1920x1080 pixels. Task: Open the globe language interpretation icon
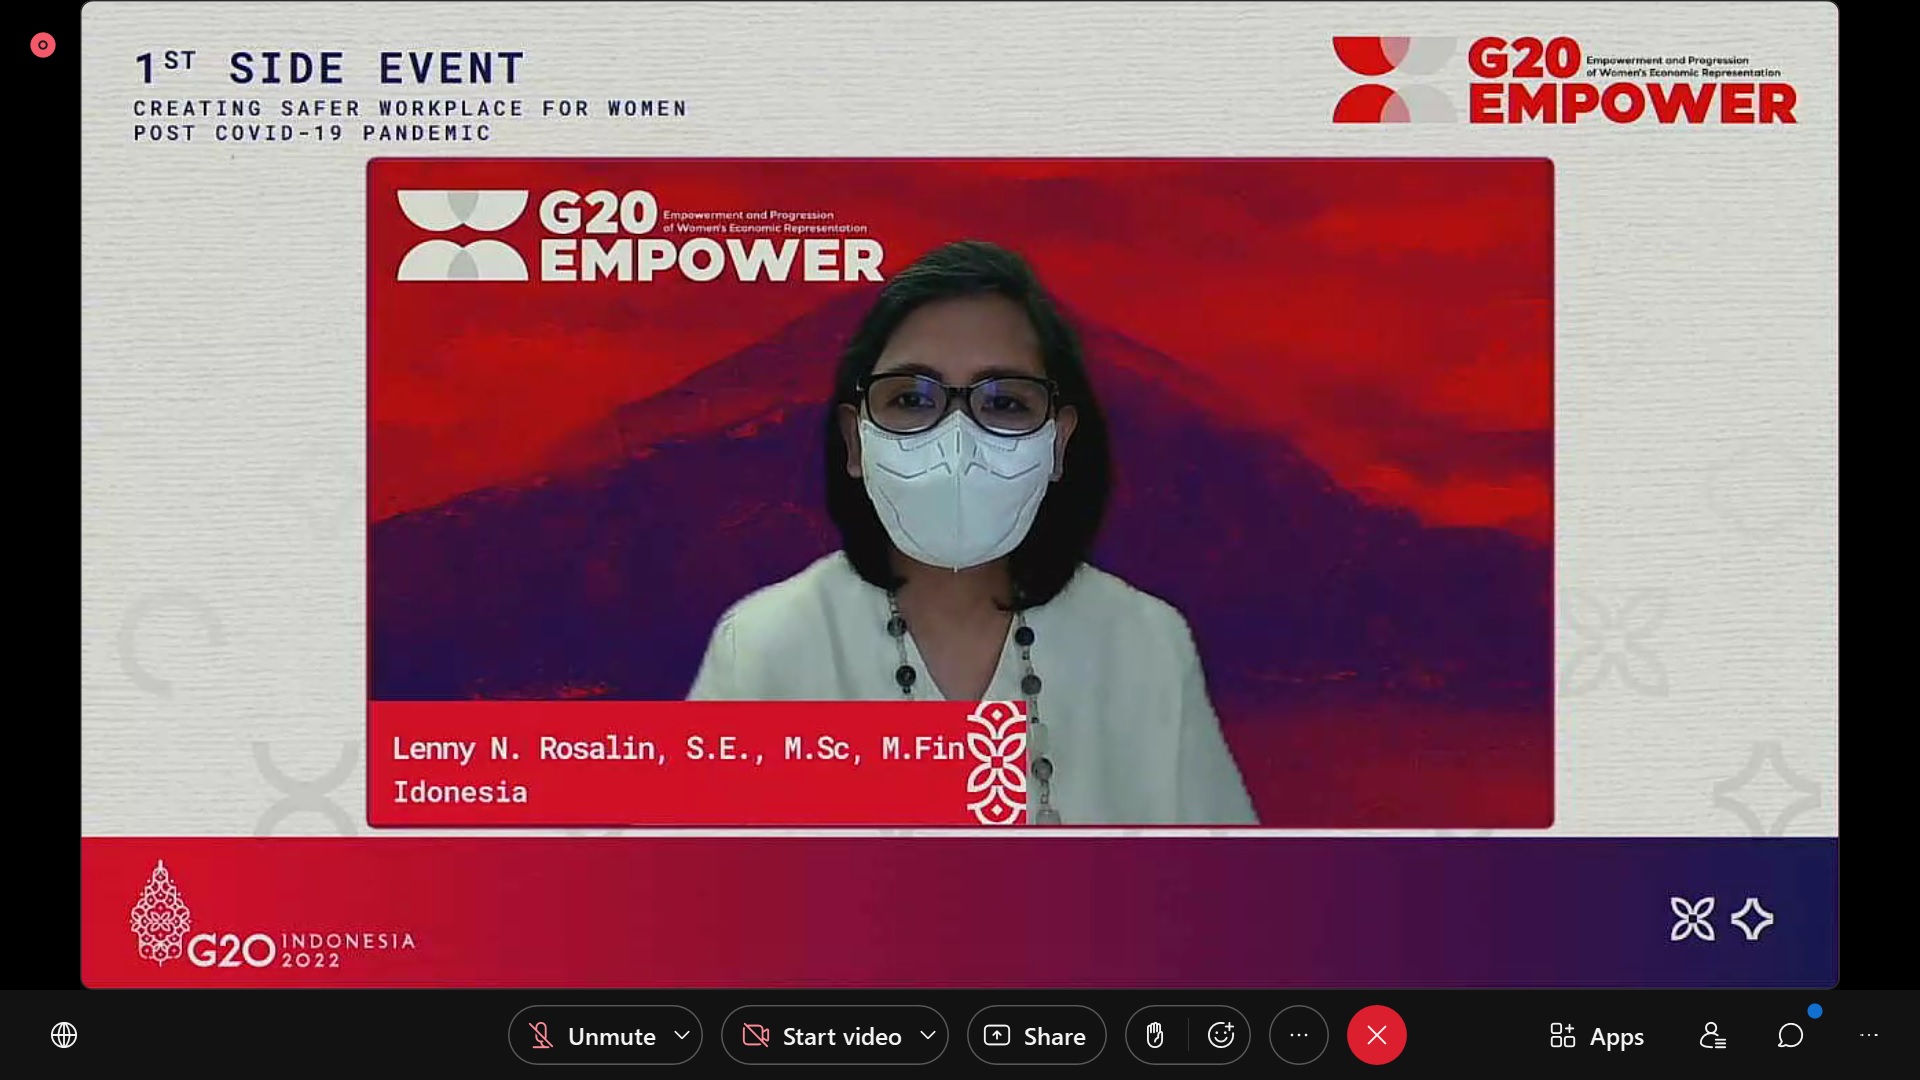click(x=64, y=1035)
